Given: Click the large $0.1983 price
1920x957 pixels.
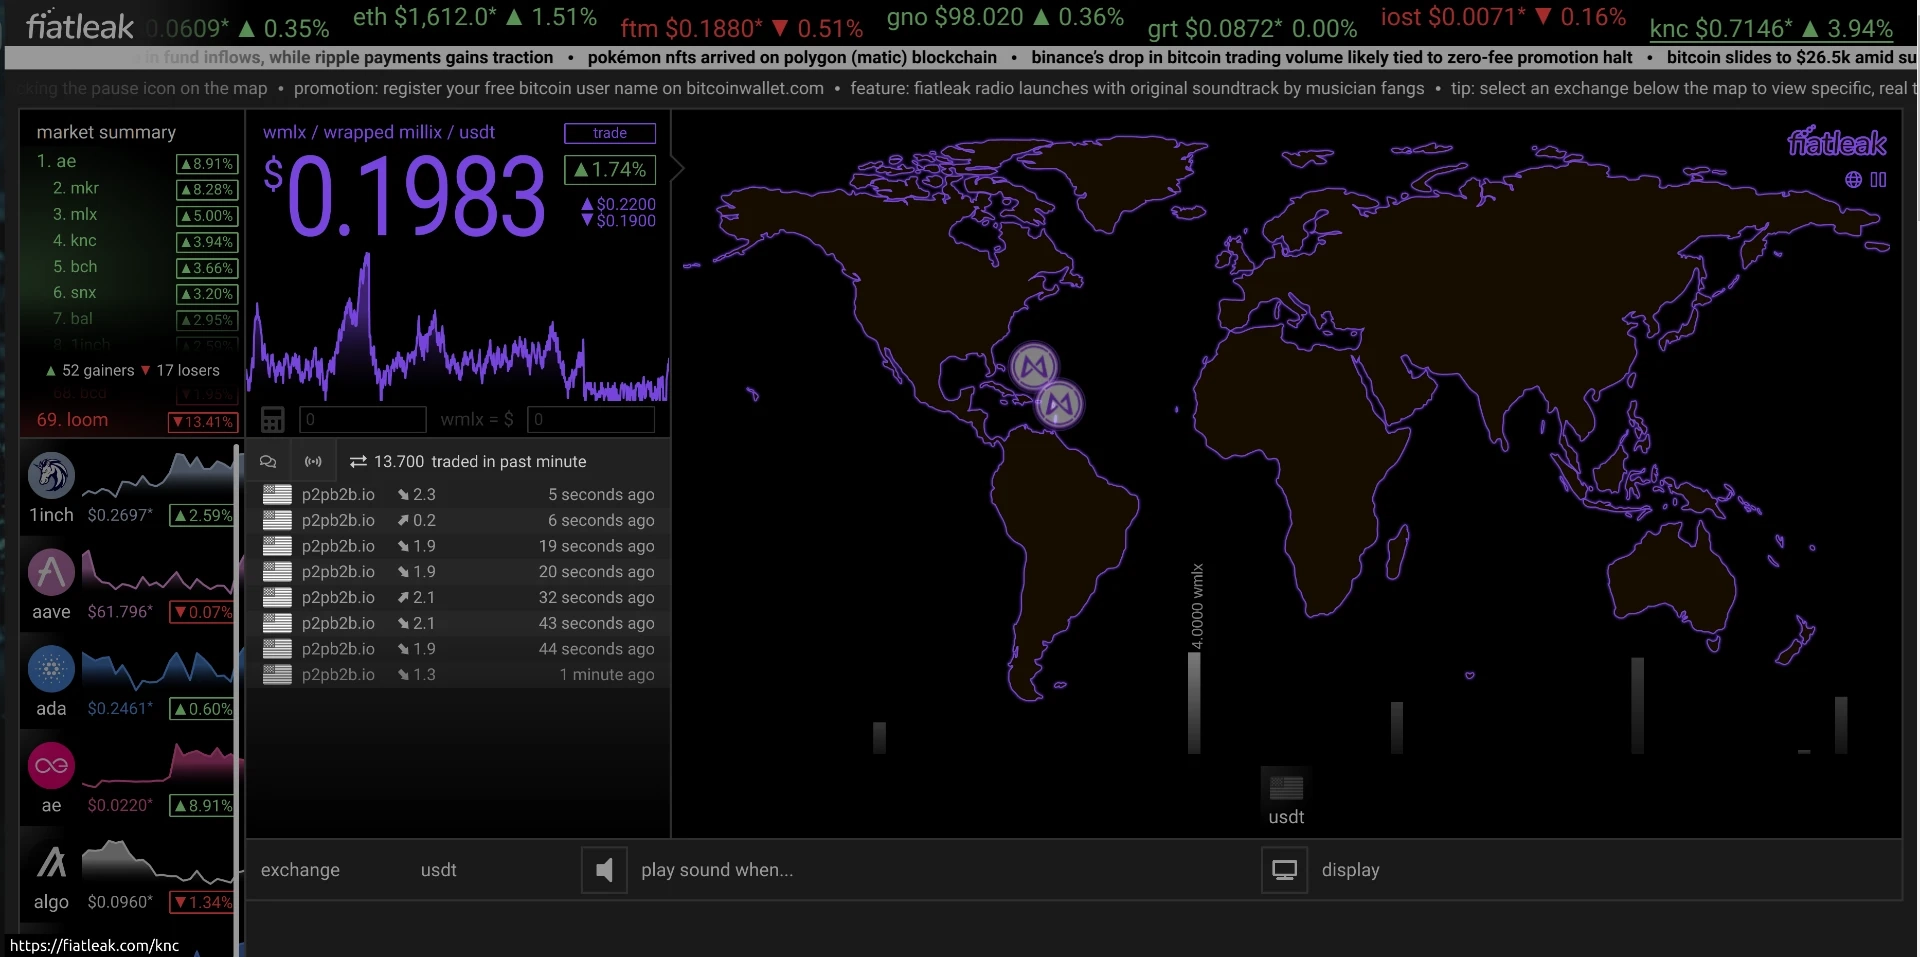Looking at the screenshot, I should (405, 197).
